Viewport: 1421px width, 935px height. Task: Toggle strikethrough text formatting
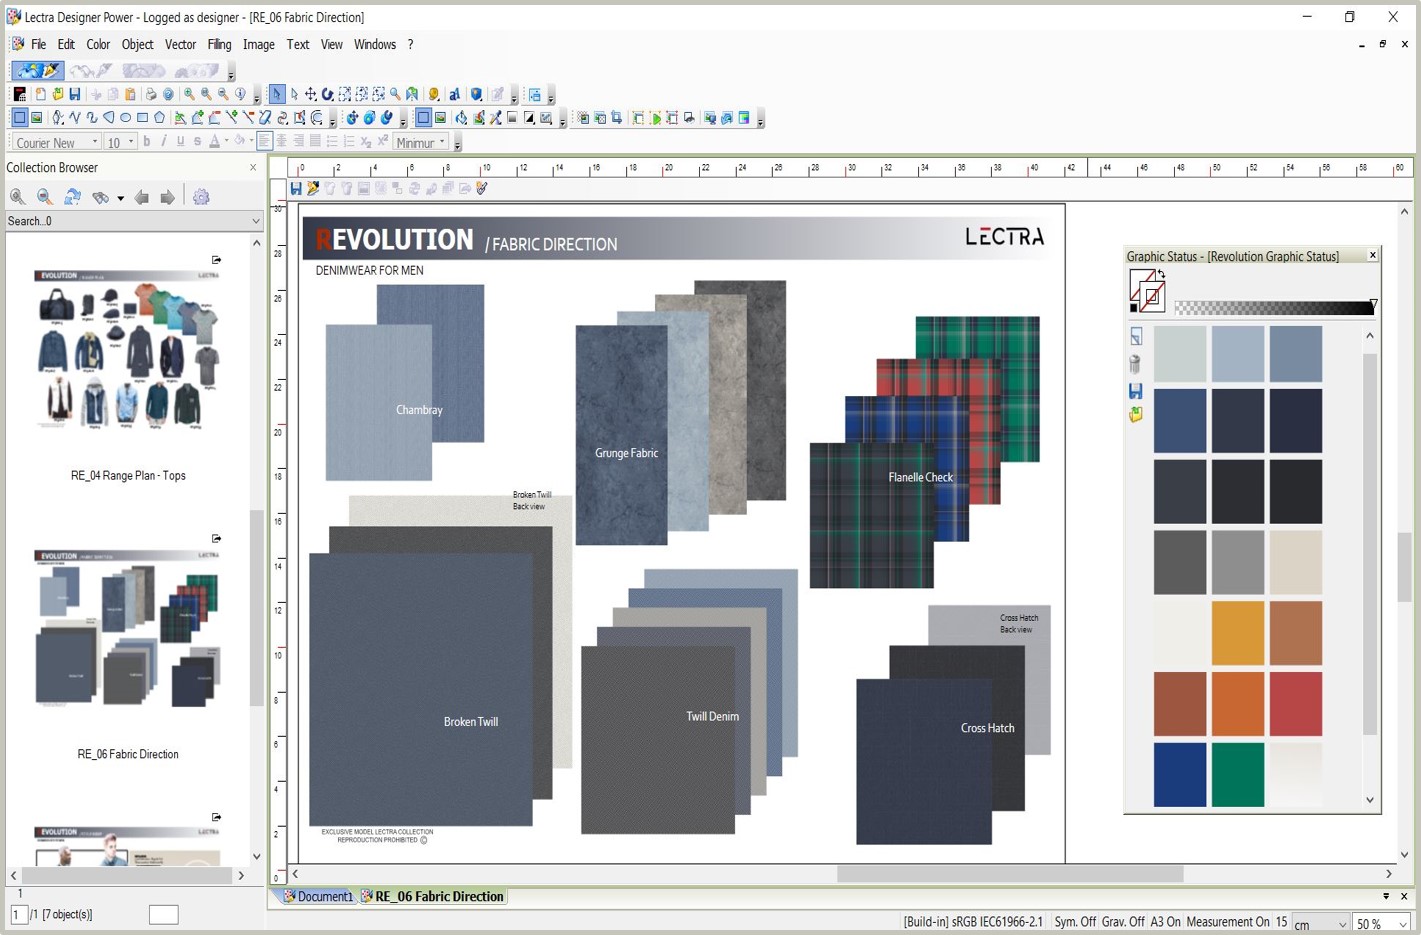[x=197, y=142]
